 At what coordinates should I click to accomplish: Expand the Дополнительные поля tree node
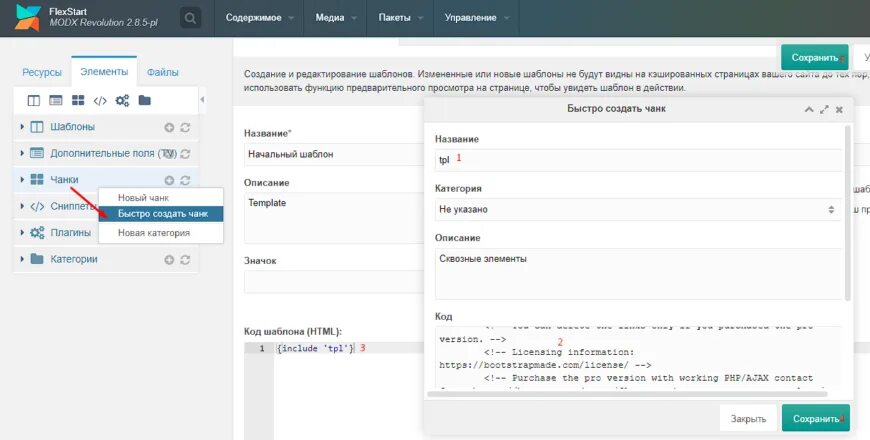coord(22,153)
